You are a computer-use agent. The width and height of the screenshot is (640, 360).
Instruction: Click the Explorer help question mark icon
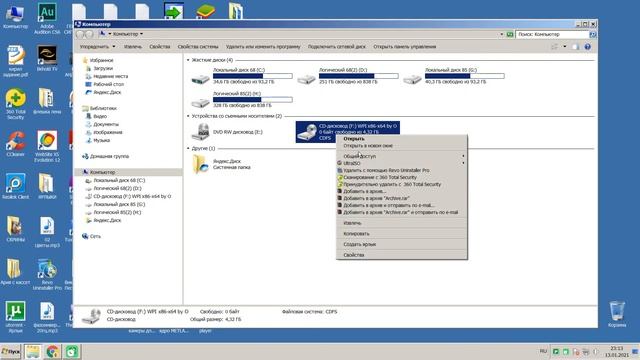587,47
